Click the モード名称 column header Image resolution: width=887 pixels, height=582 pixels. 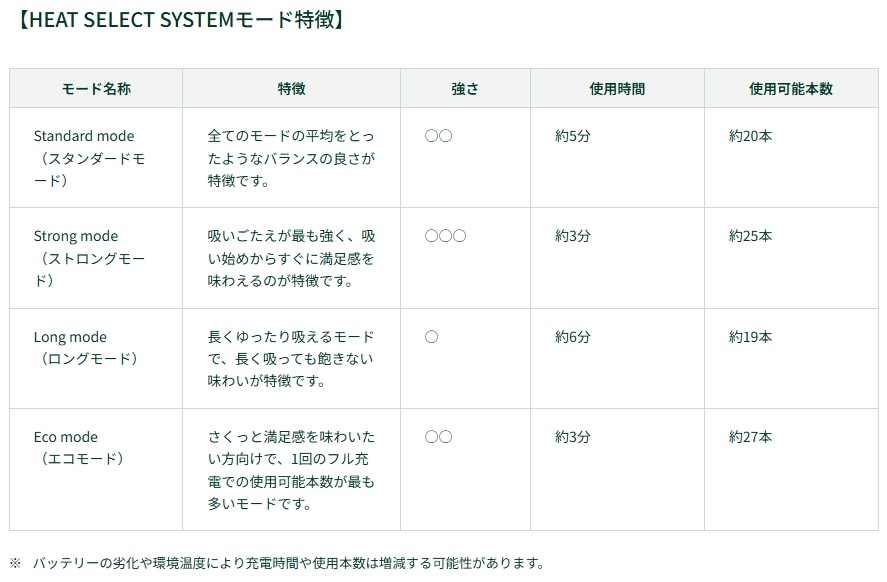tap(96, 89)
